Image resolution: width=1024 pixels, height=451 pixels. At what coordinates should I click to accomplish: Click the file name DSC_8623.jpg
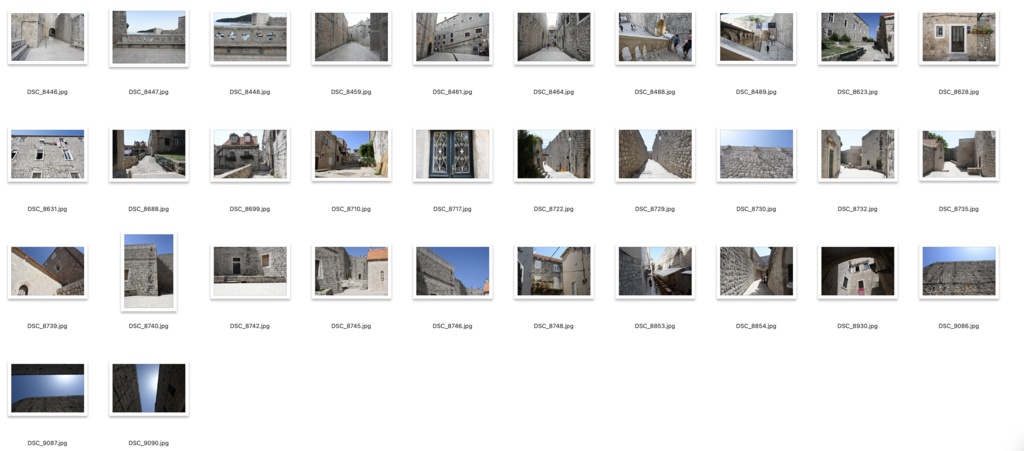(857, 92)
